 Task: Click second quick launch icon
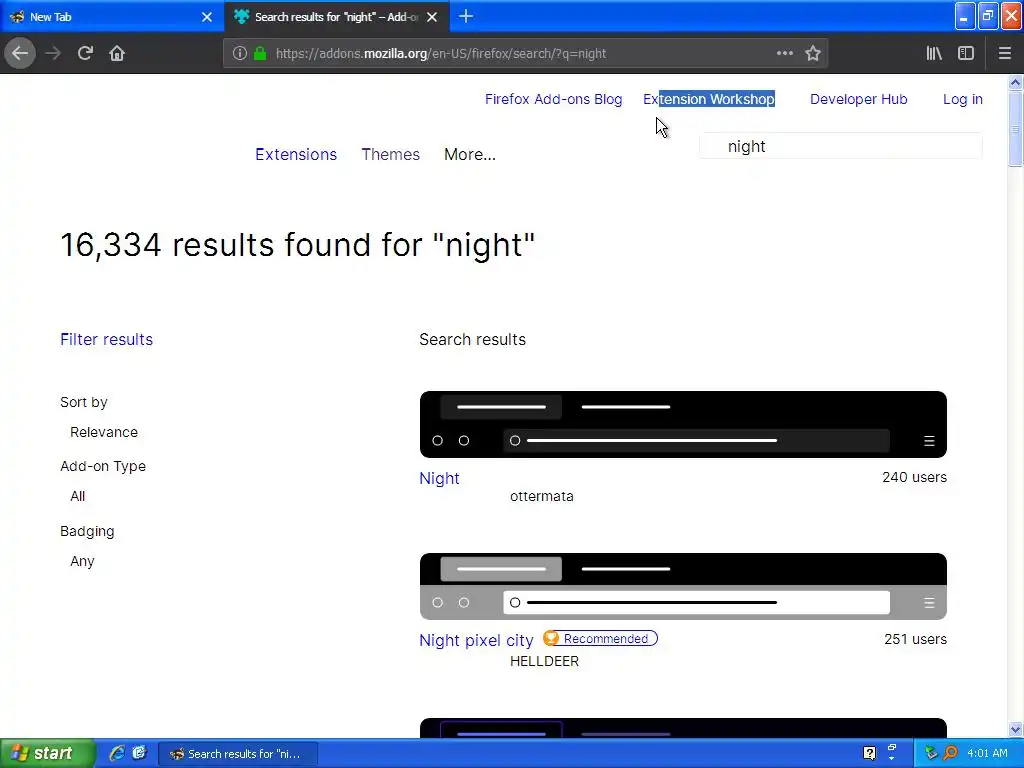pyautogui.click(x=139, y=753)
